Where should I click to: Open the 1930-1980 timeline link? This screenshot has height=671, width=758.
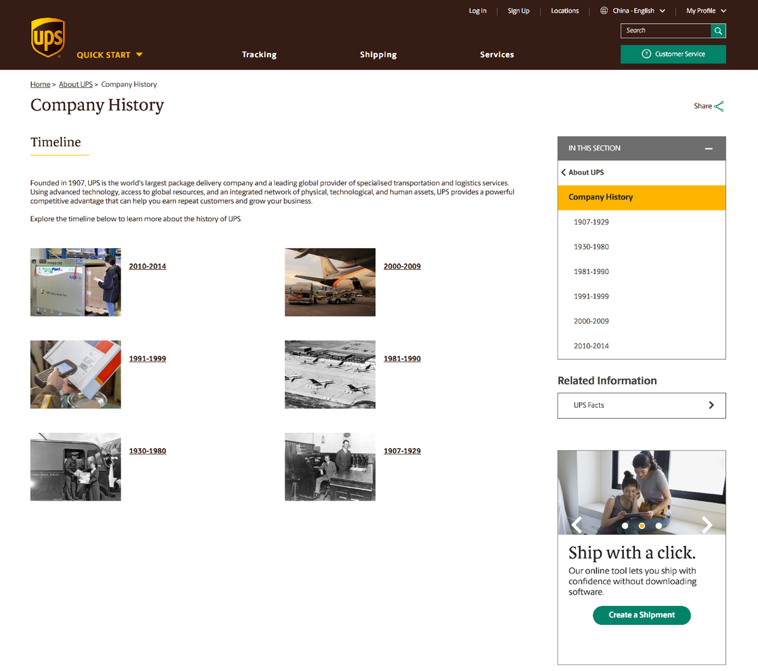click(147, 451)
